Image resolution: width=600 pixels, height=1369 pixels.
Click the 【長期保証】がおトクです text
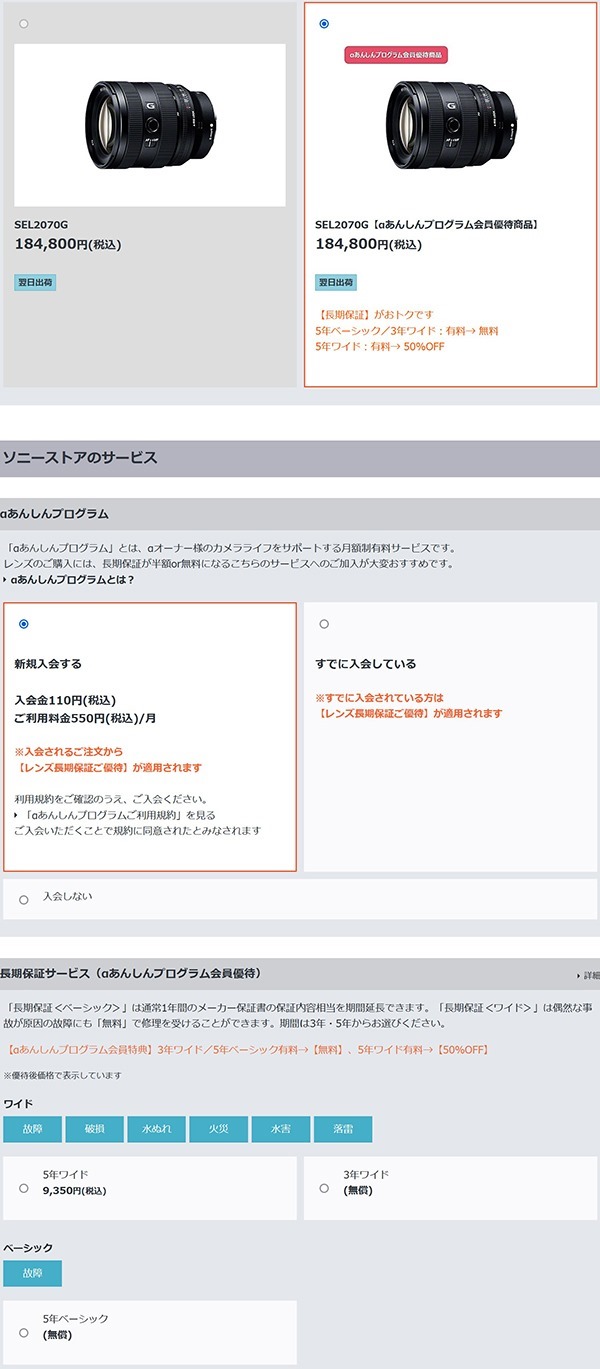click(374, 314)
